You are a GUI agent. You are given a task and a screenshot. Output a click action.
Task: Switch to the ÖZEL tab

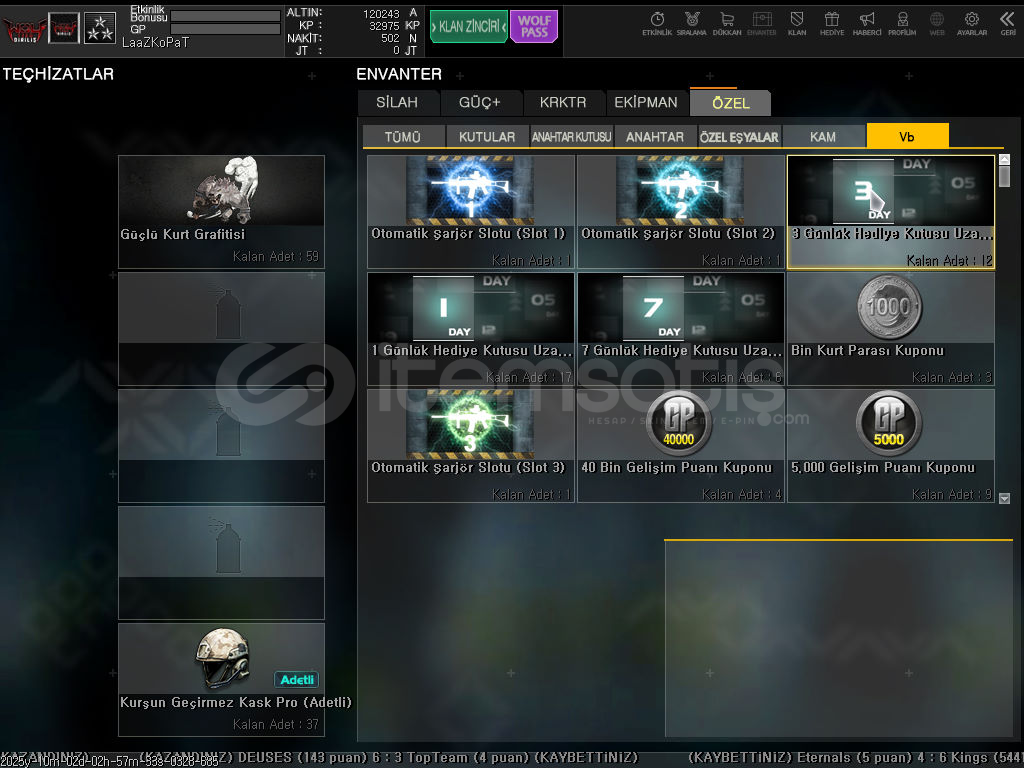pyautogui.click(x=731, y=103)
